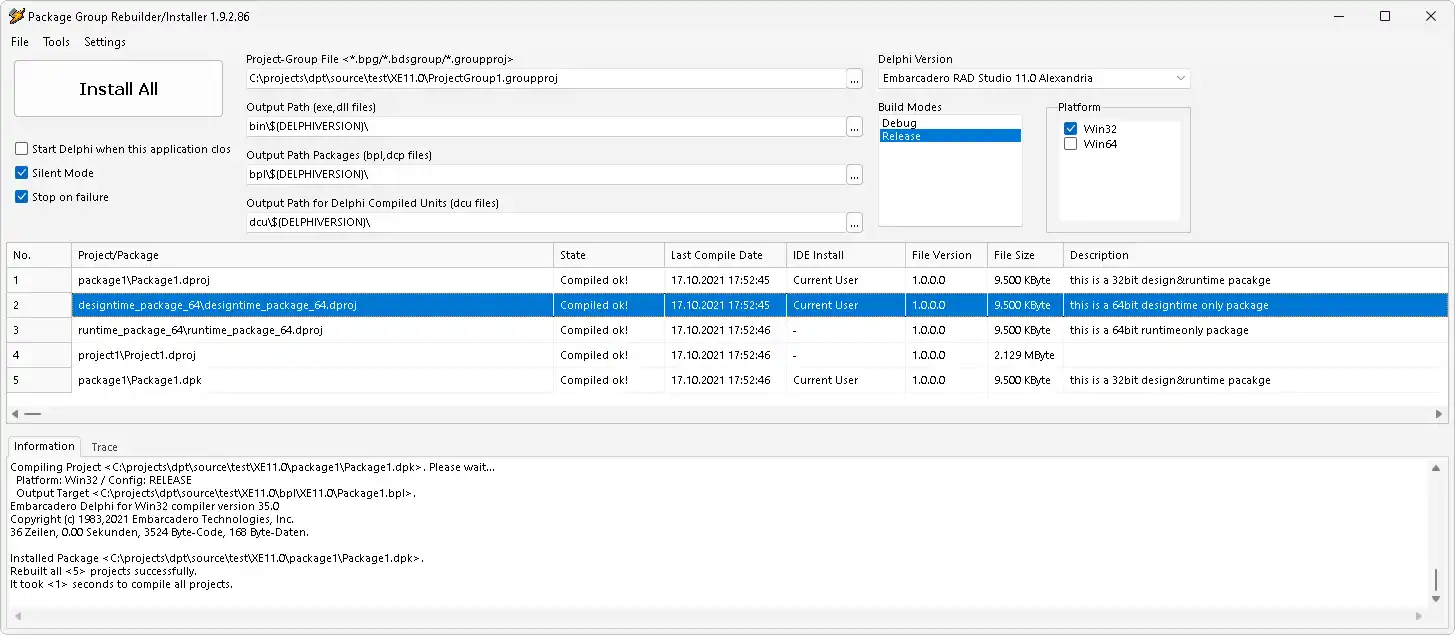Click the Install All button
Viewport: 1455px width, 635px height.
[118, 89]
